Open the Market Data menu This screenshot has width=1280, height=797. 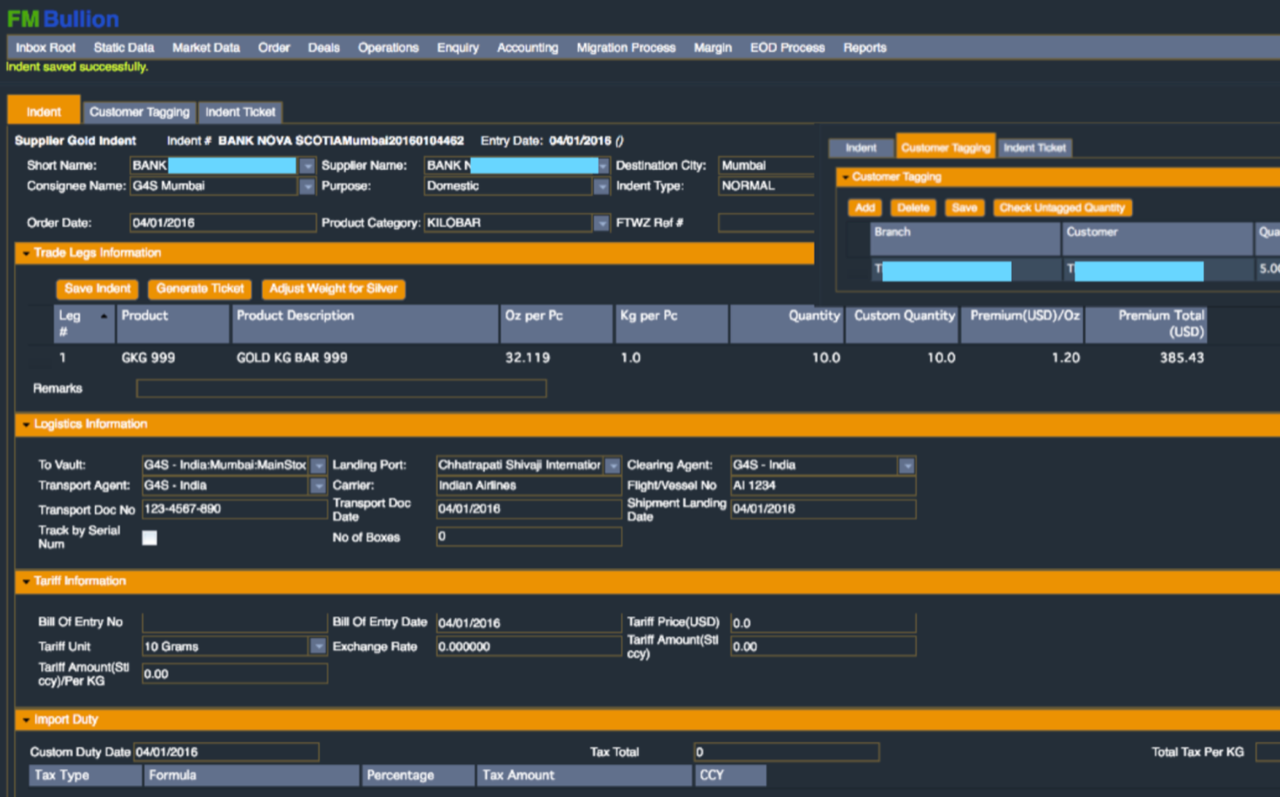pyautogui.click(x=206, y=47)
